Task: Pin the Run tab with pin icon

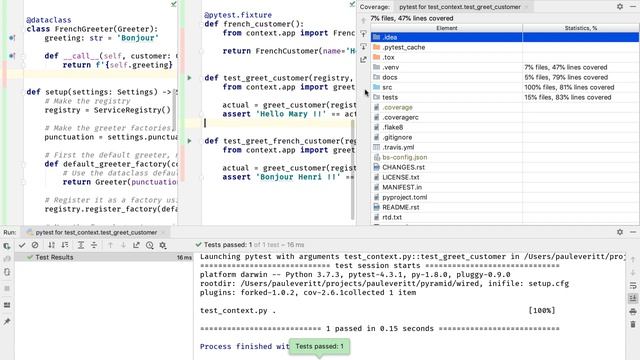Action: coord(7,322)
